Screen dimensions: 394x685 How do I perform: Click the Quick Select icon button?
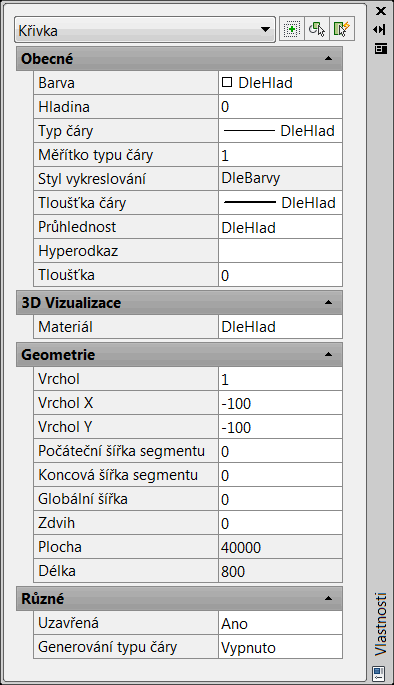coord(342,29)
